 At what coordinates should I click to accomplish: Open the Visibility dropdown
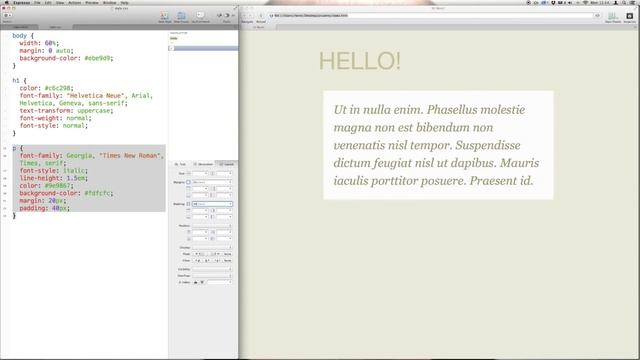click(x=212, y=269)
